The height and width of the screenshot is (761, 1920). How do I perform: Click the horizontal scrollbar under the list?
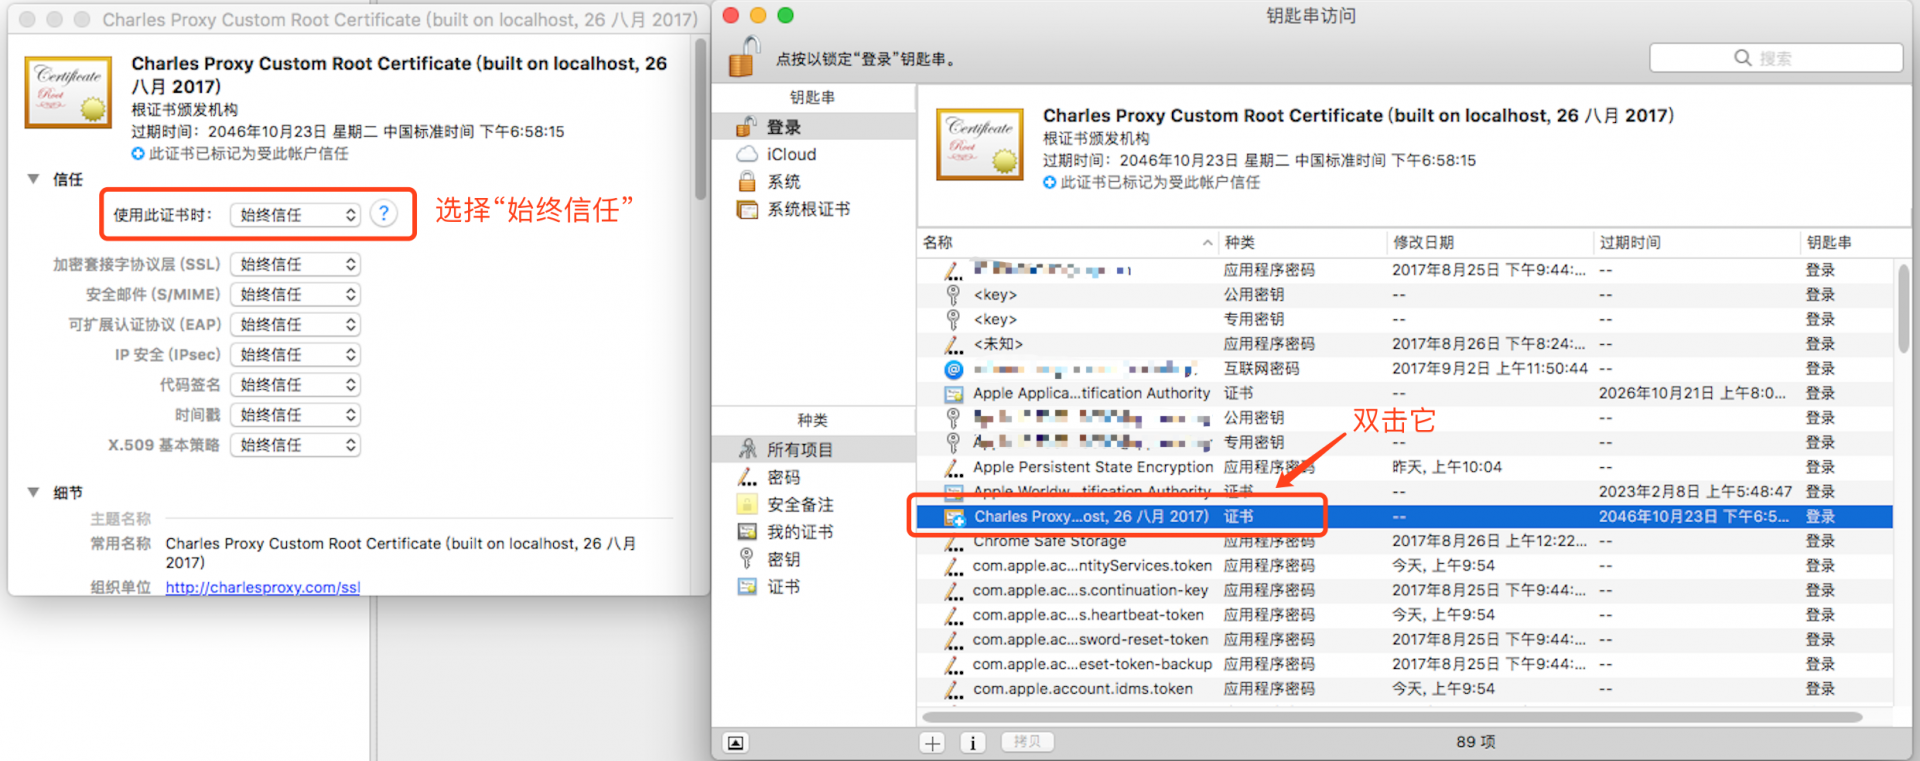click(x=1391, y=717)
